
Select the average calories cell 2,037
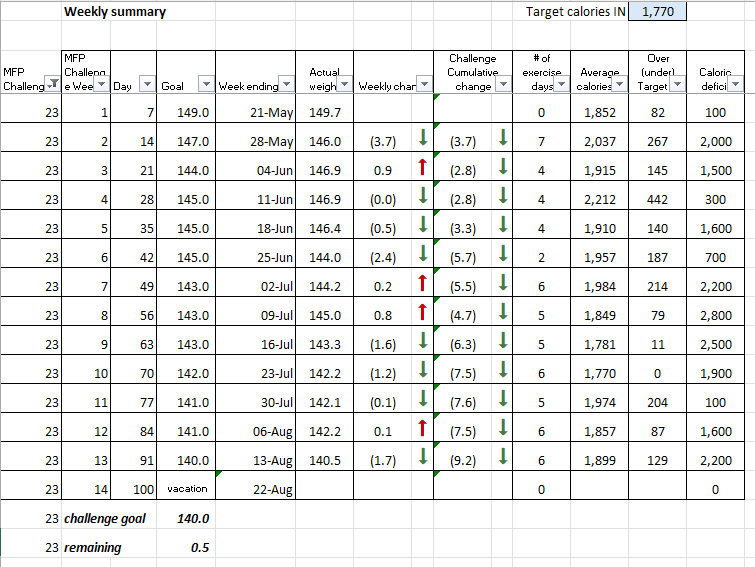click(x=599, y=138)
